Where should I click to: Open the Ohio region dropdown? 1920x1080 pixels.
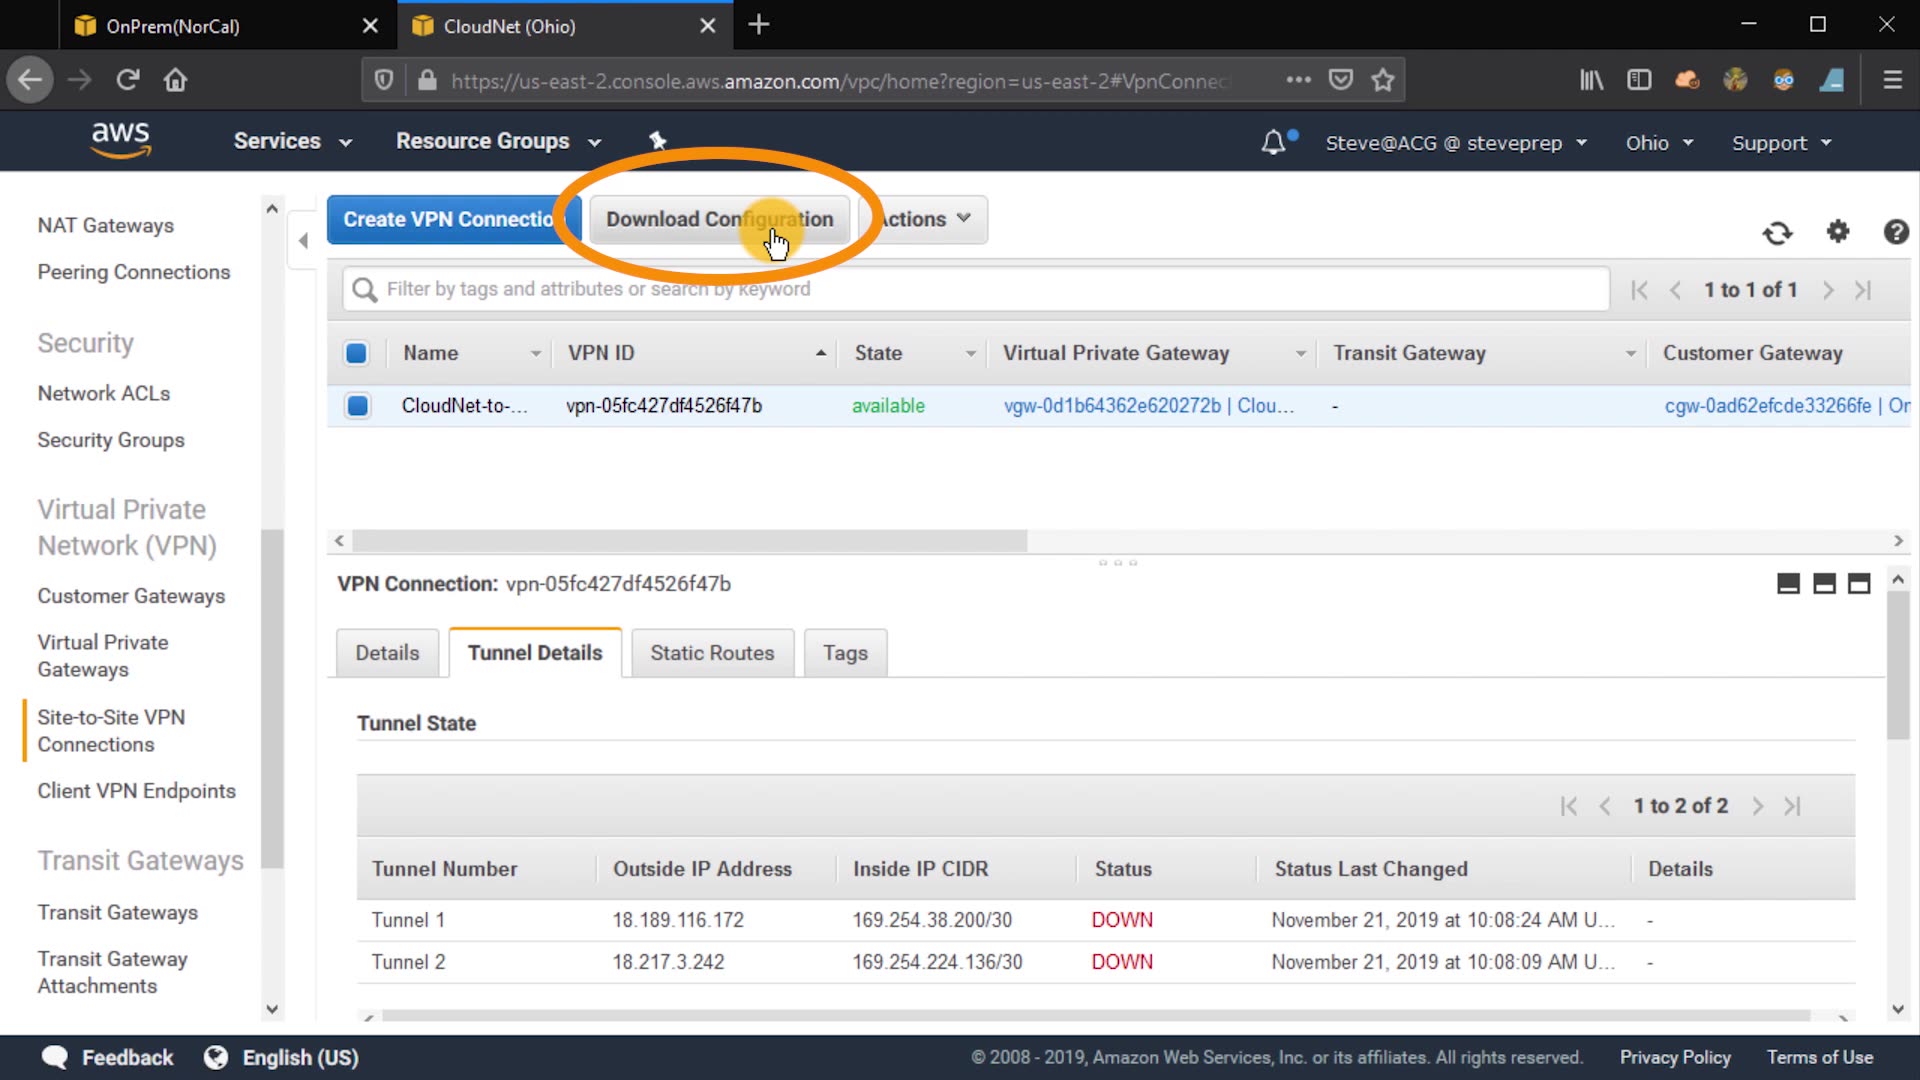tap(1659, 143)
